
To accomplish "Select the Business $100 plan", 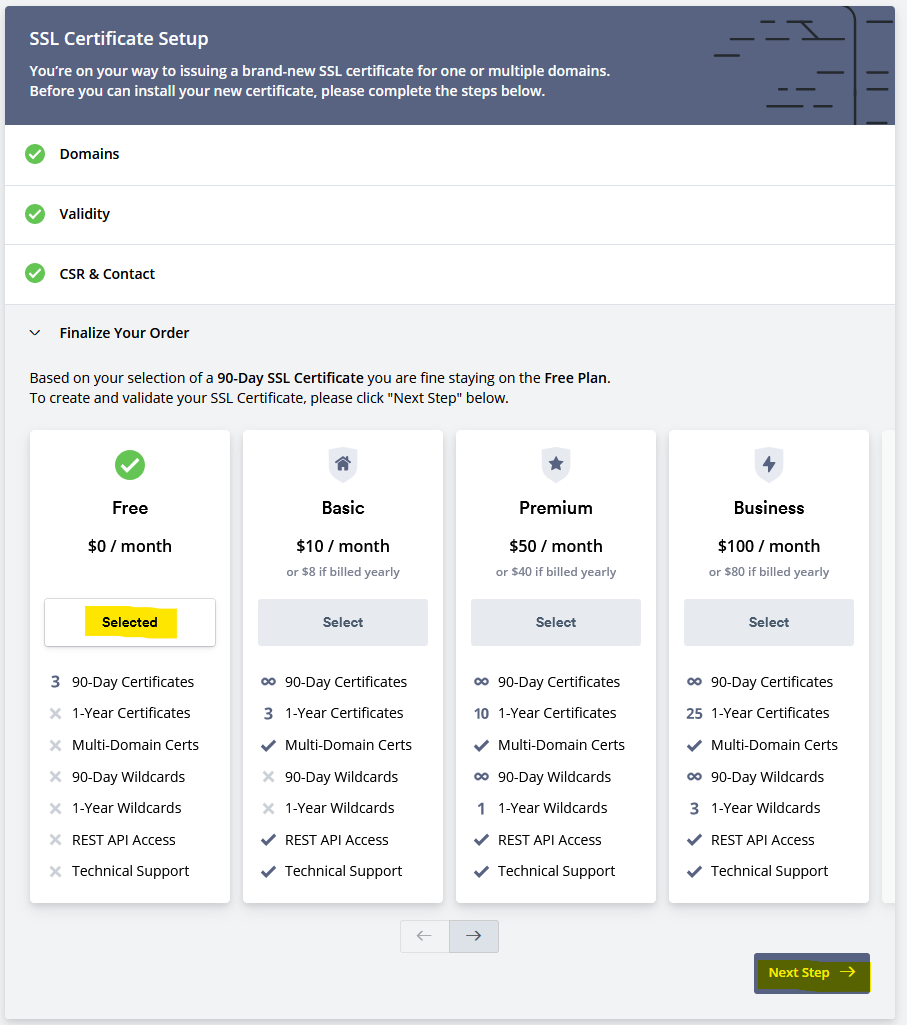I will coord(769,622).
